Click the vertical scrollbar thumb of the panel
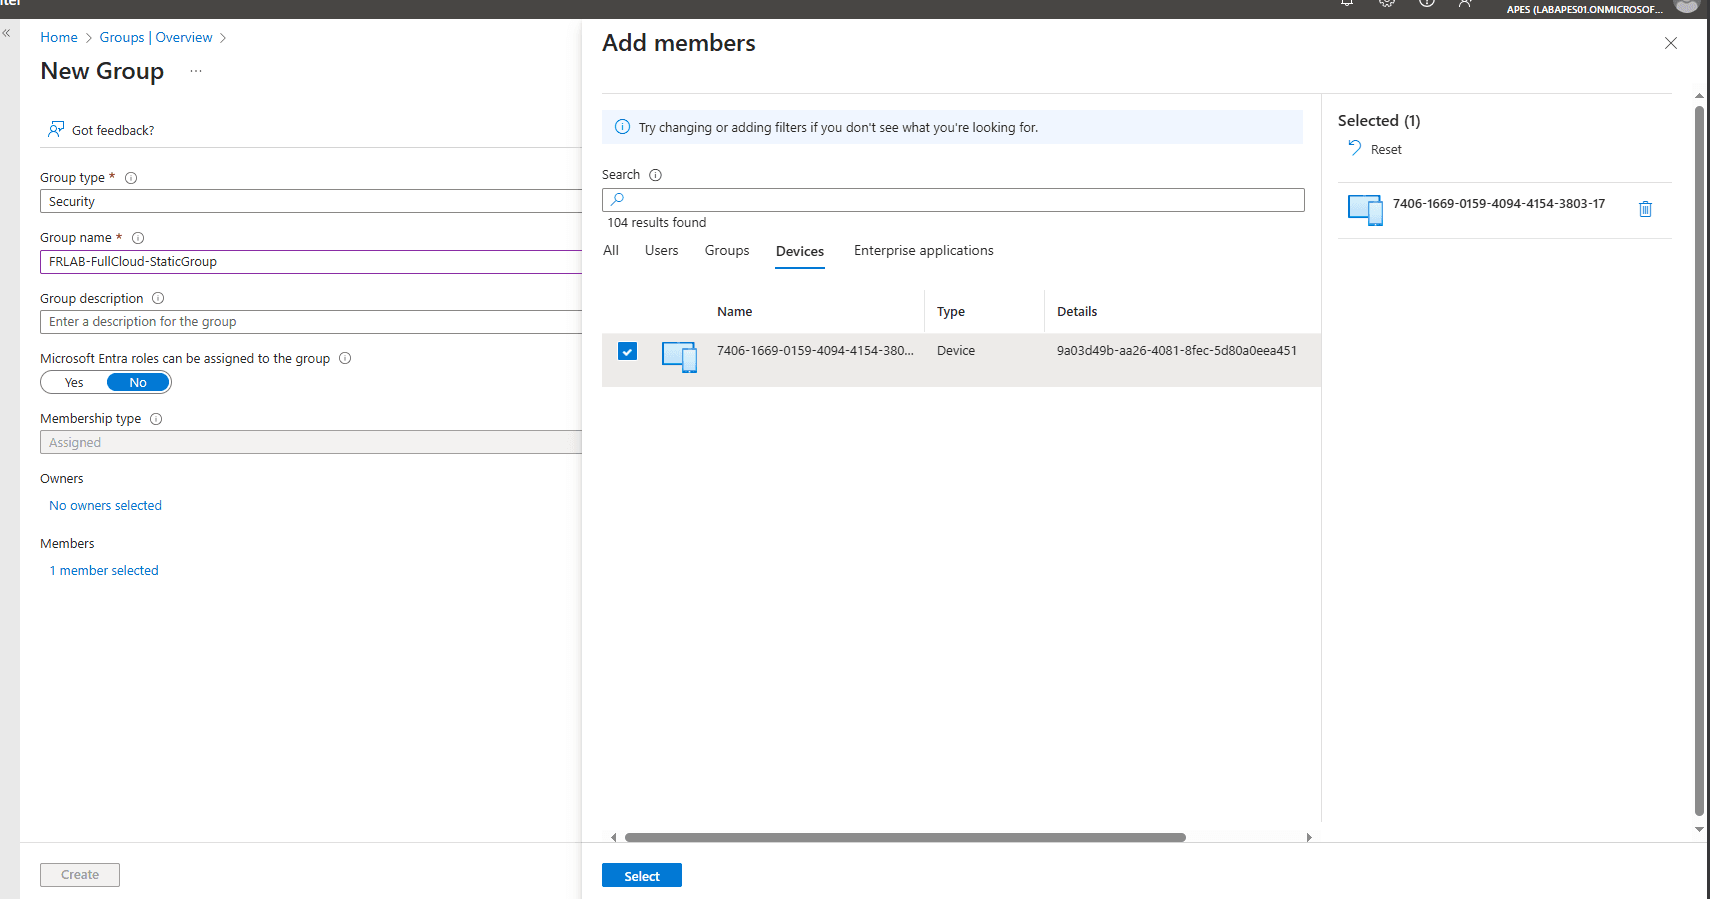This screenshot has width=1710, height=899. click(x=1699, y=460)
